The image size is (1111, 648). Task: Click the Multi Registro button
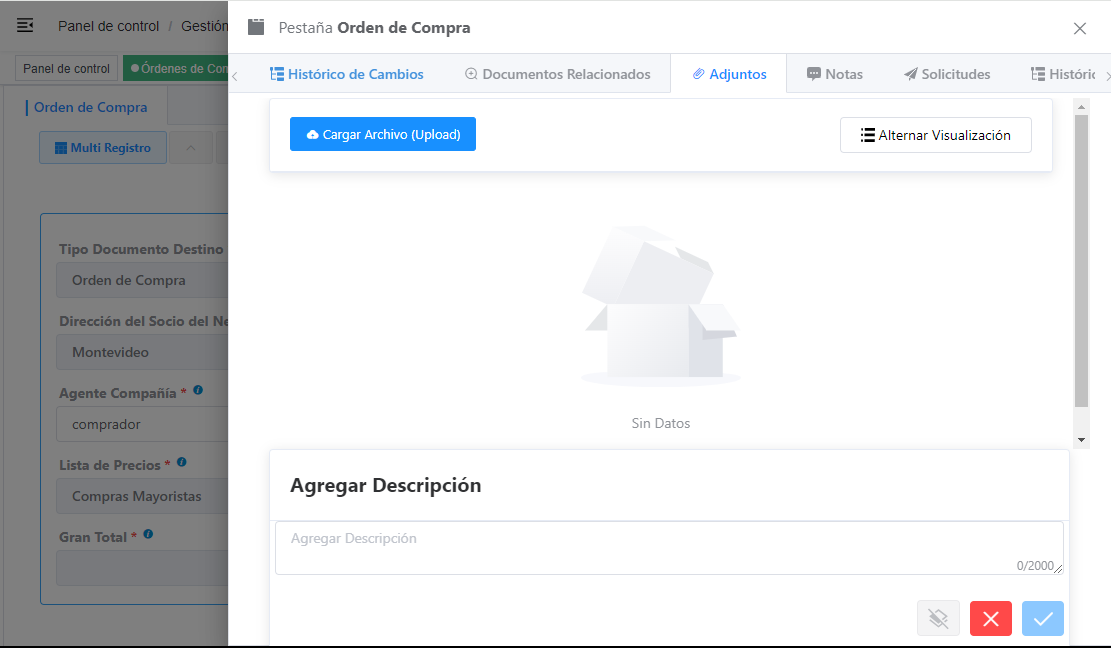click(x=101, y=148)
